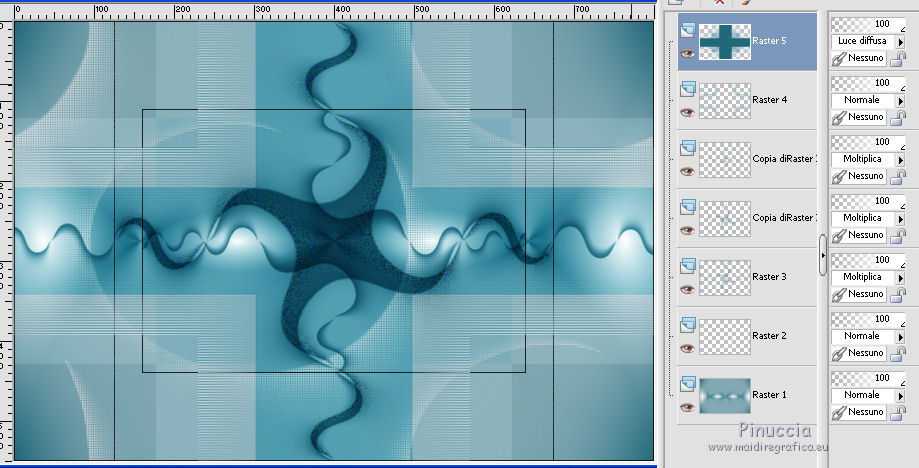Click the name of the Copia diRaster layer below Raster 4
The width and height of the screenshot is (919, 468).
tap(784, 159)
